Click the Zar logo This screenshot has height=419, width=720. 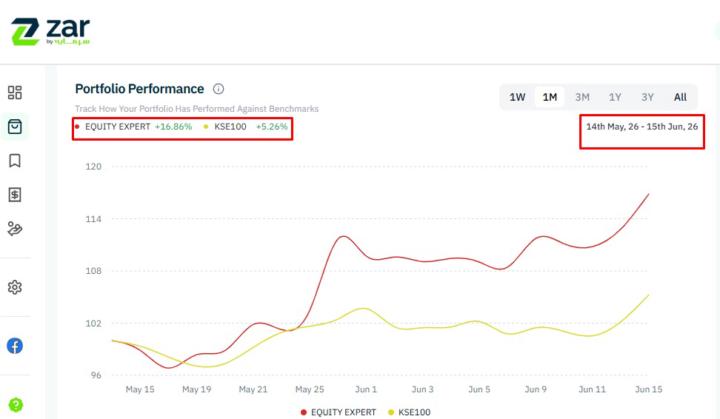tap(51, 32)
